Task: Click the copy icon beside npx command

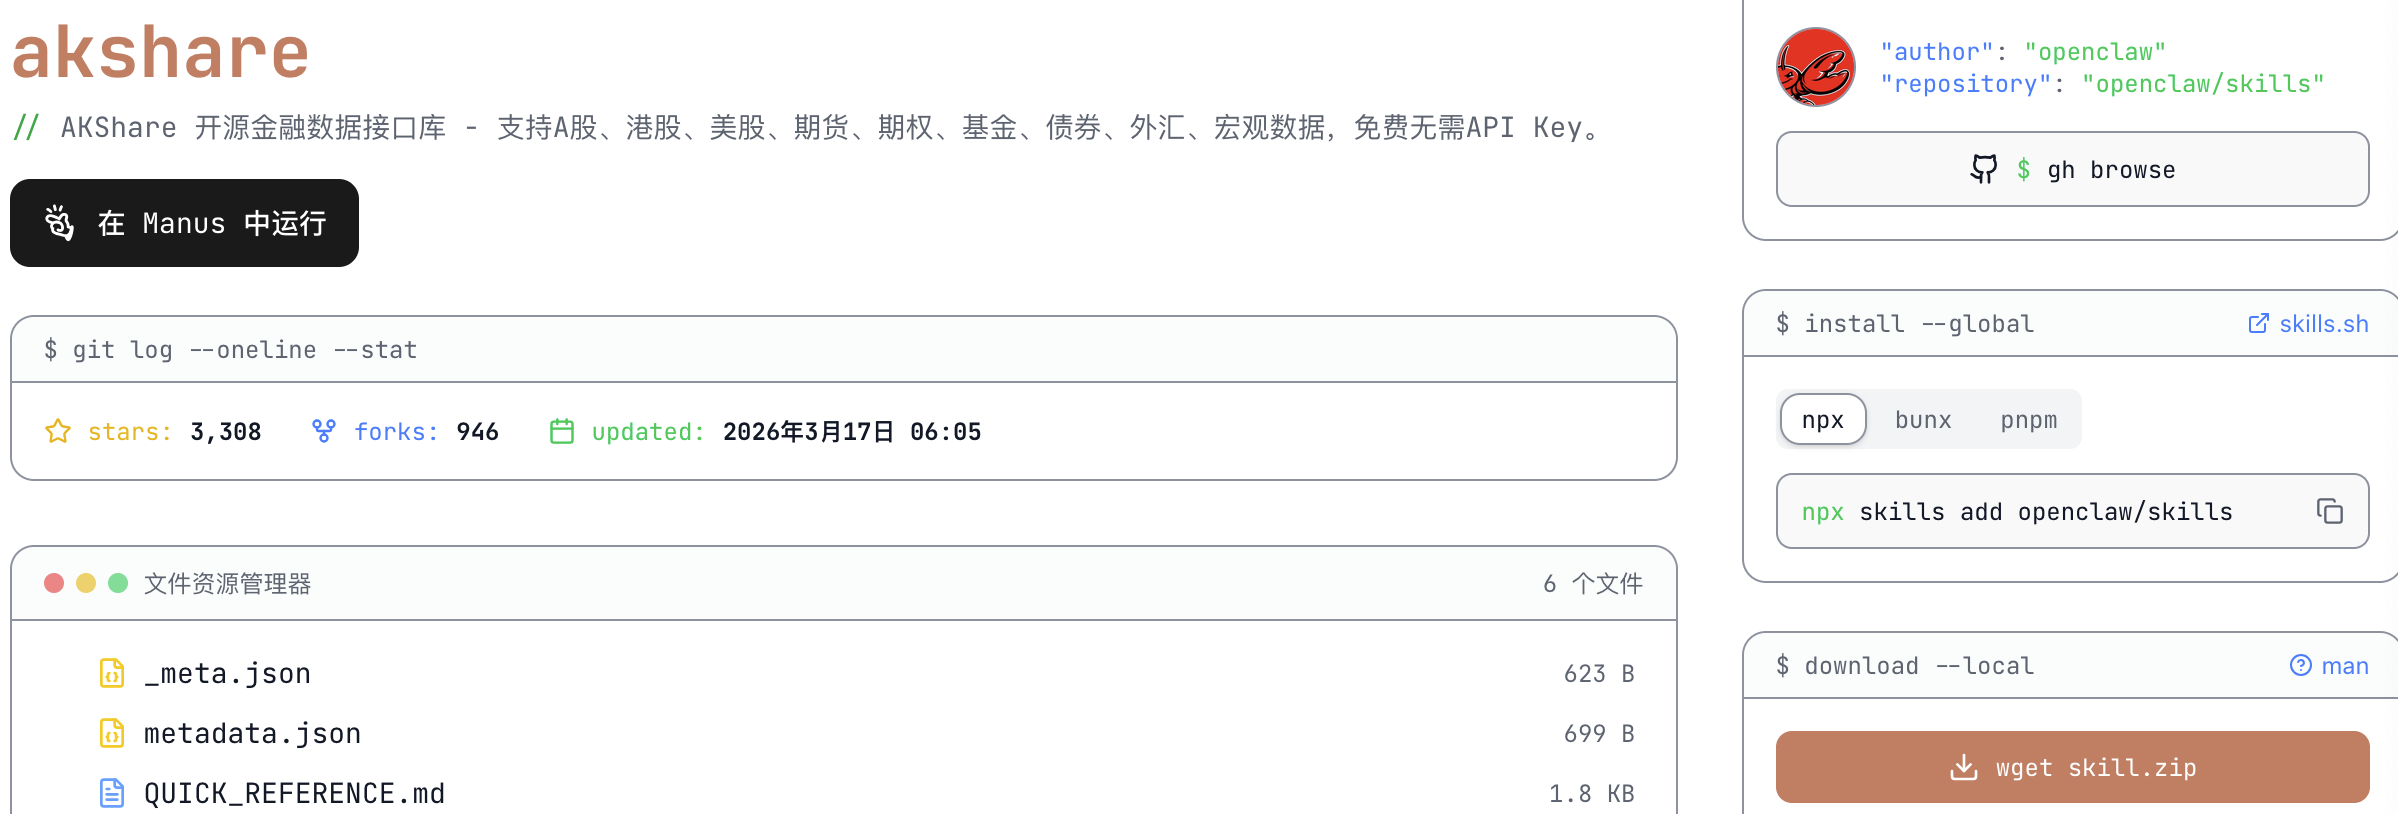Action: [x=2329, y=511]
